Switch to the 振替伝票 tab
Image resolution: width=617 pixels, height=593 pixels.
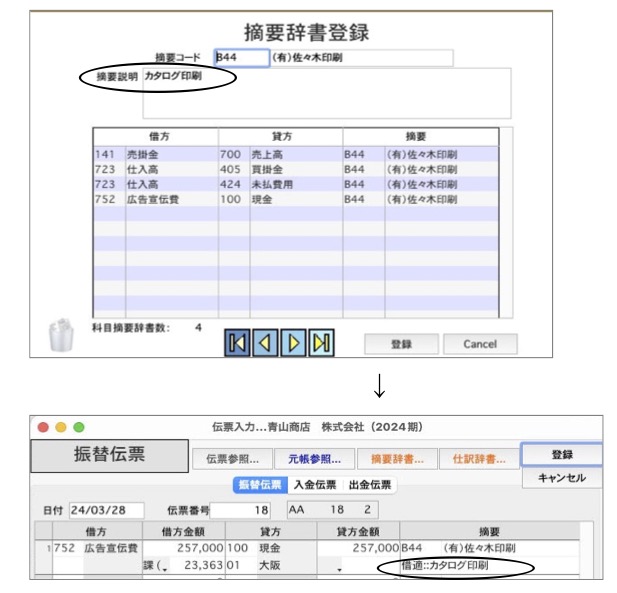pyautogui.click(x=260, y=485)
